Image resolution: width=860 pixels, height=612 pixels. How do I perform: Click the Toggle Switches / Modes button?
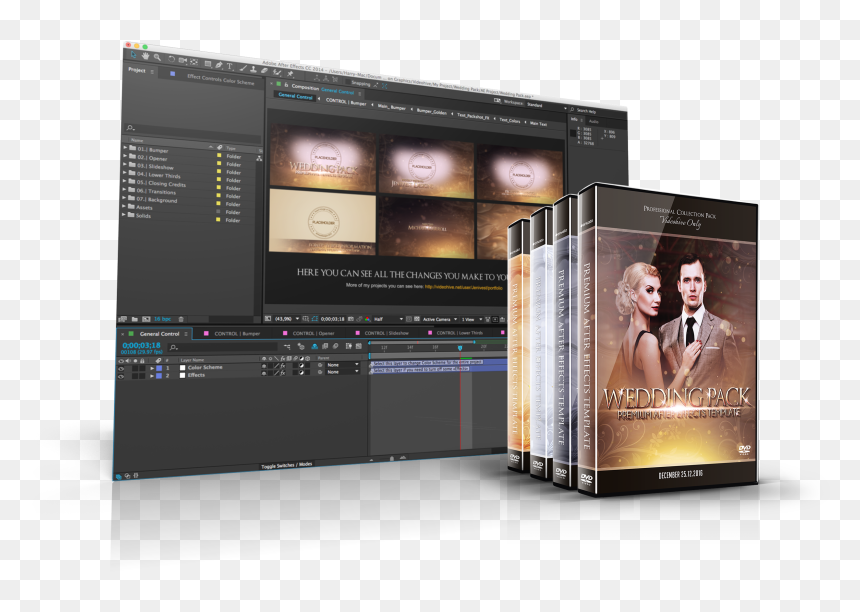click(286, 466)
